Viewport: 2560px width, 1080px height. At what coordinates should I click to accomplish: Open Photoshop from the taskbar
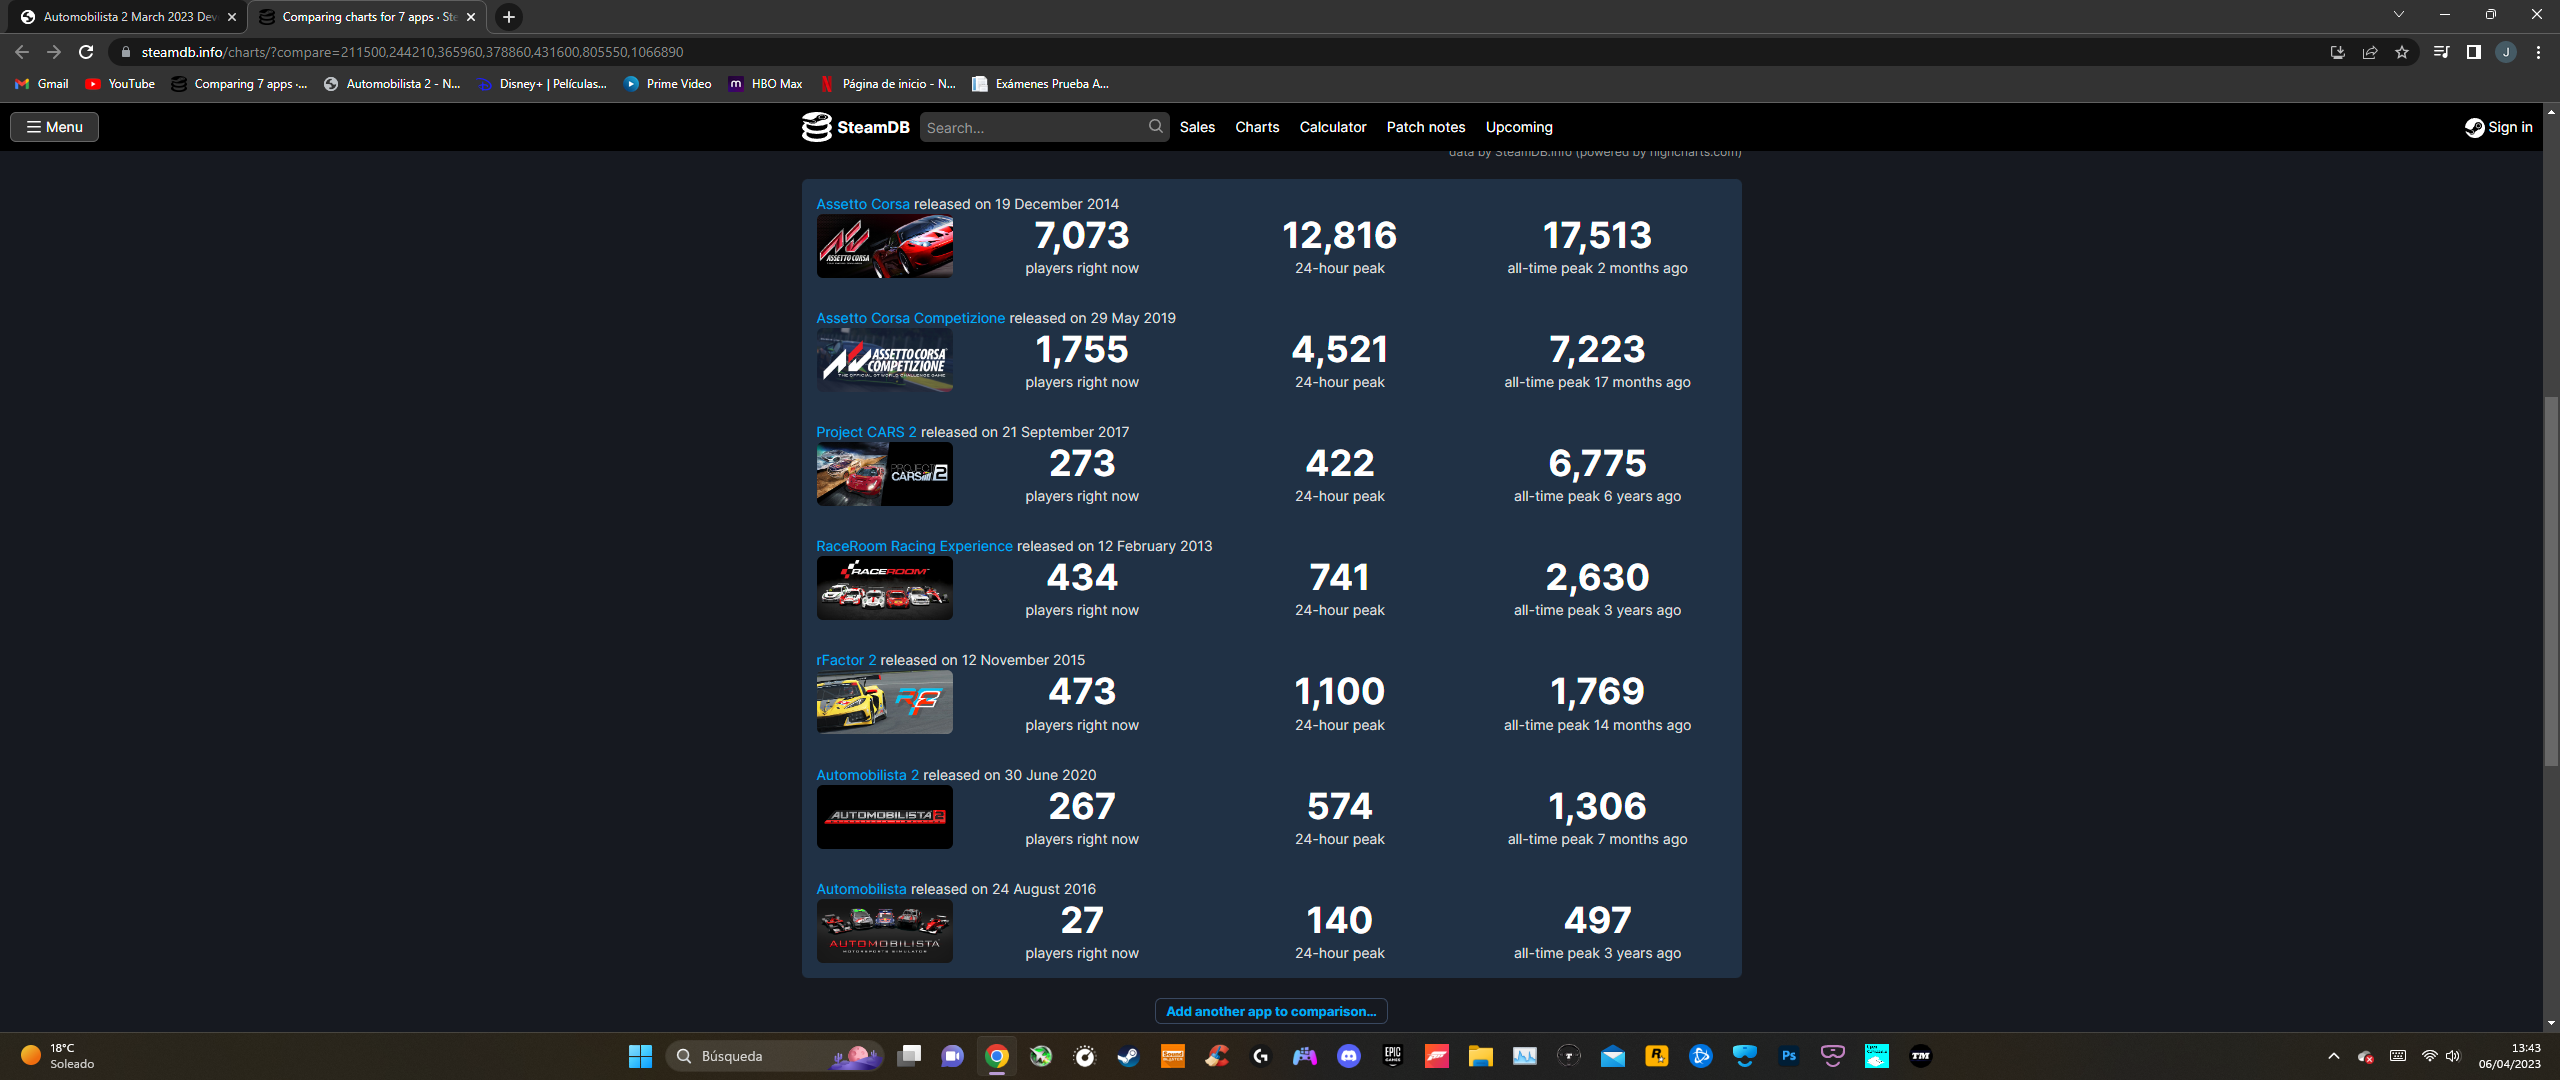click(x=1789, y=1056)
